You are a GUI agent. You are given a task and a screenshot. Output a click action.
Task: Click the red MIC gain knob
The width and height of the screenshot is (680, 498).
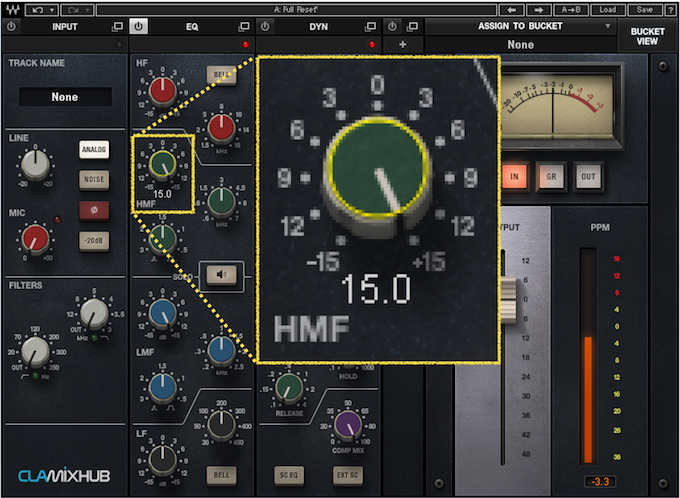[36, 238]
